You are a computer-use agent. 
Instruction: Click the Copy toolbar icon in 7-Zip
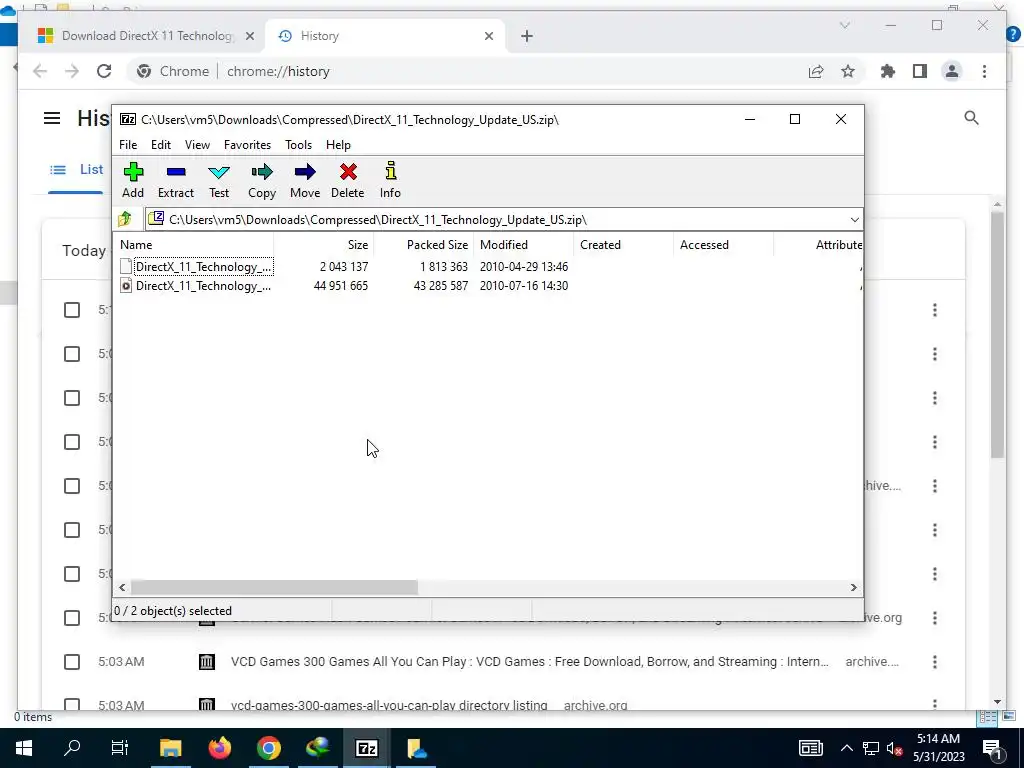coord(262,180)
